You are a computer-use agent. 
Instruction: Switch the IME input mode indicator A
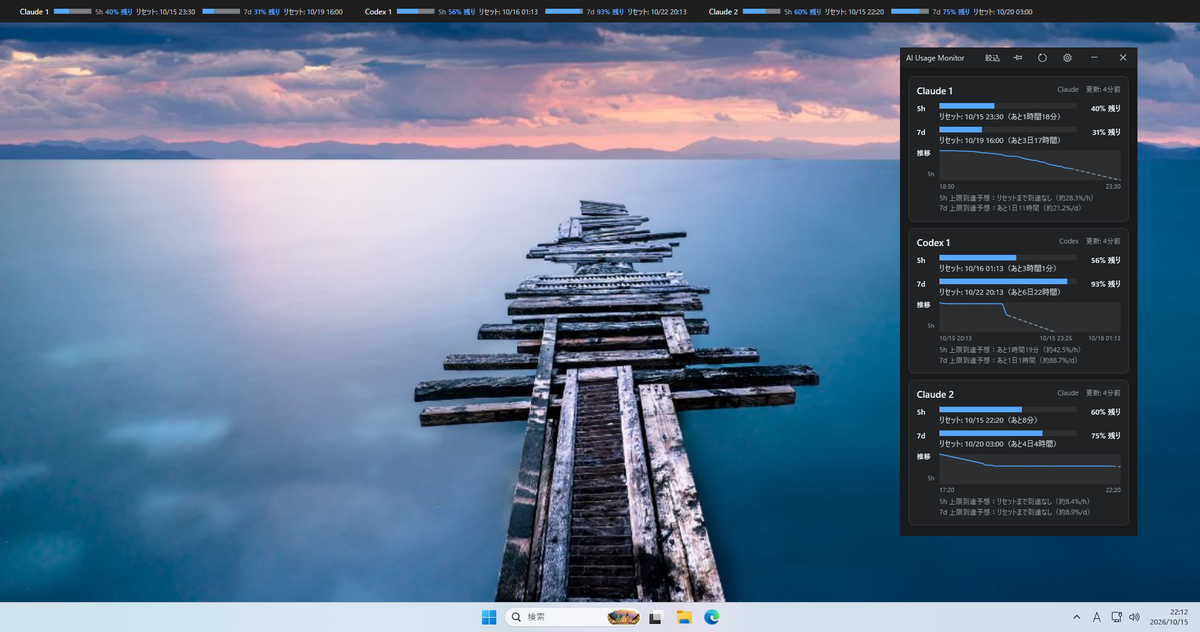(1097, 617)
